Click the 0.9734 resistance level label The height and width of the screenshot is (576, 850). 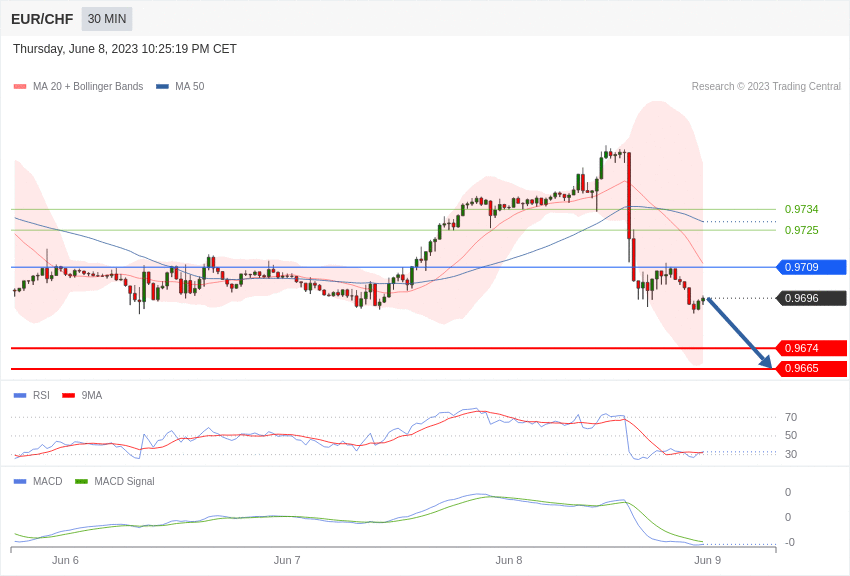[802, 209]
